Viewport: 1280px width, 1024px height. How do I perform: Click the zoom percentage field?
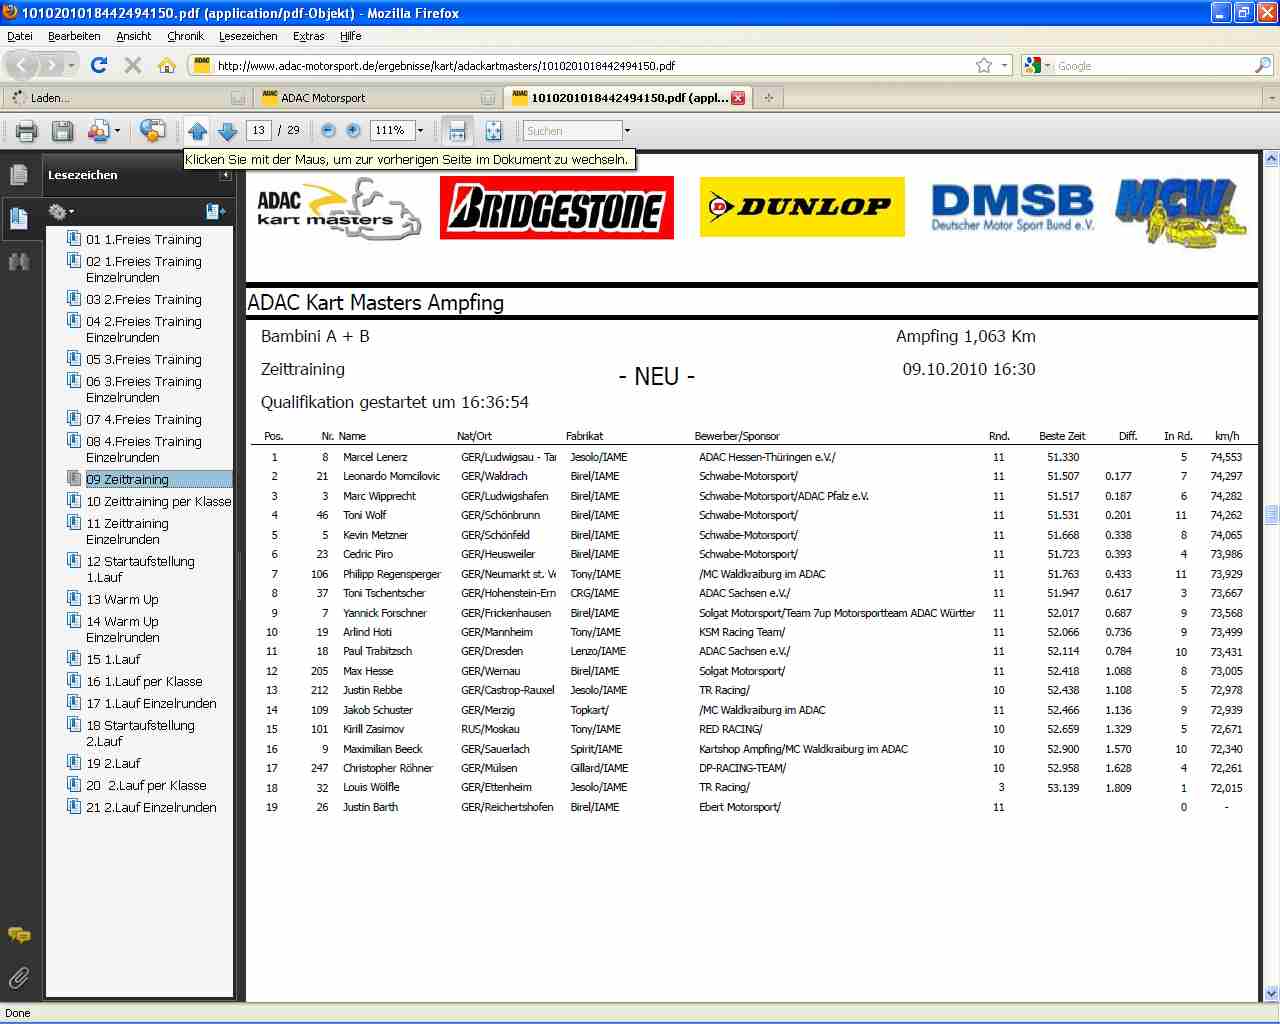[391, 131]
